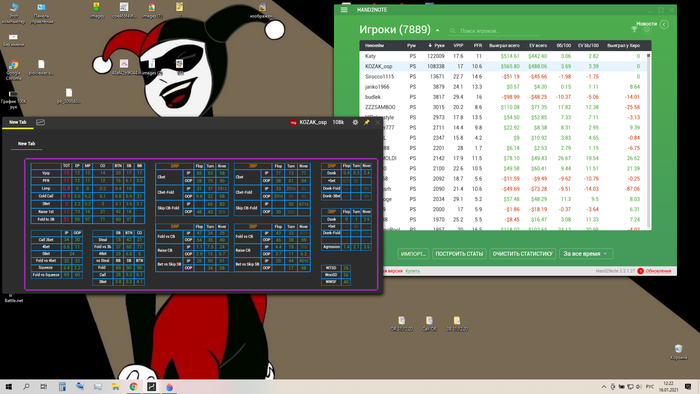Switch РУС input language indicator
This screenshot has height=394, width=700.
click(x=650, y=387)
